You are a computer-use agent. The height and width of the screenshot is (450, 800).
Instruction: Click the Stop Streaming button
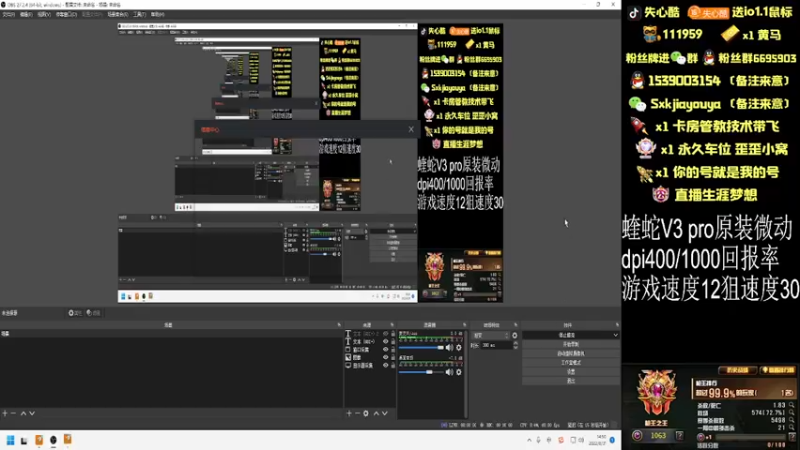pos(567,335)
